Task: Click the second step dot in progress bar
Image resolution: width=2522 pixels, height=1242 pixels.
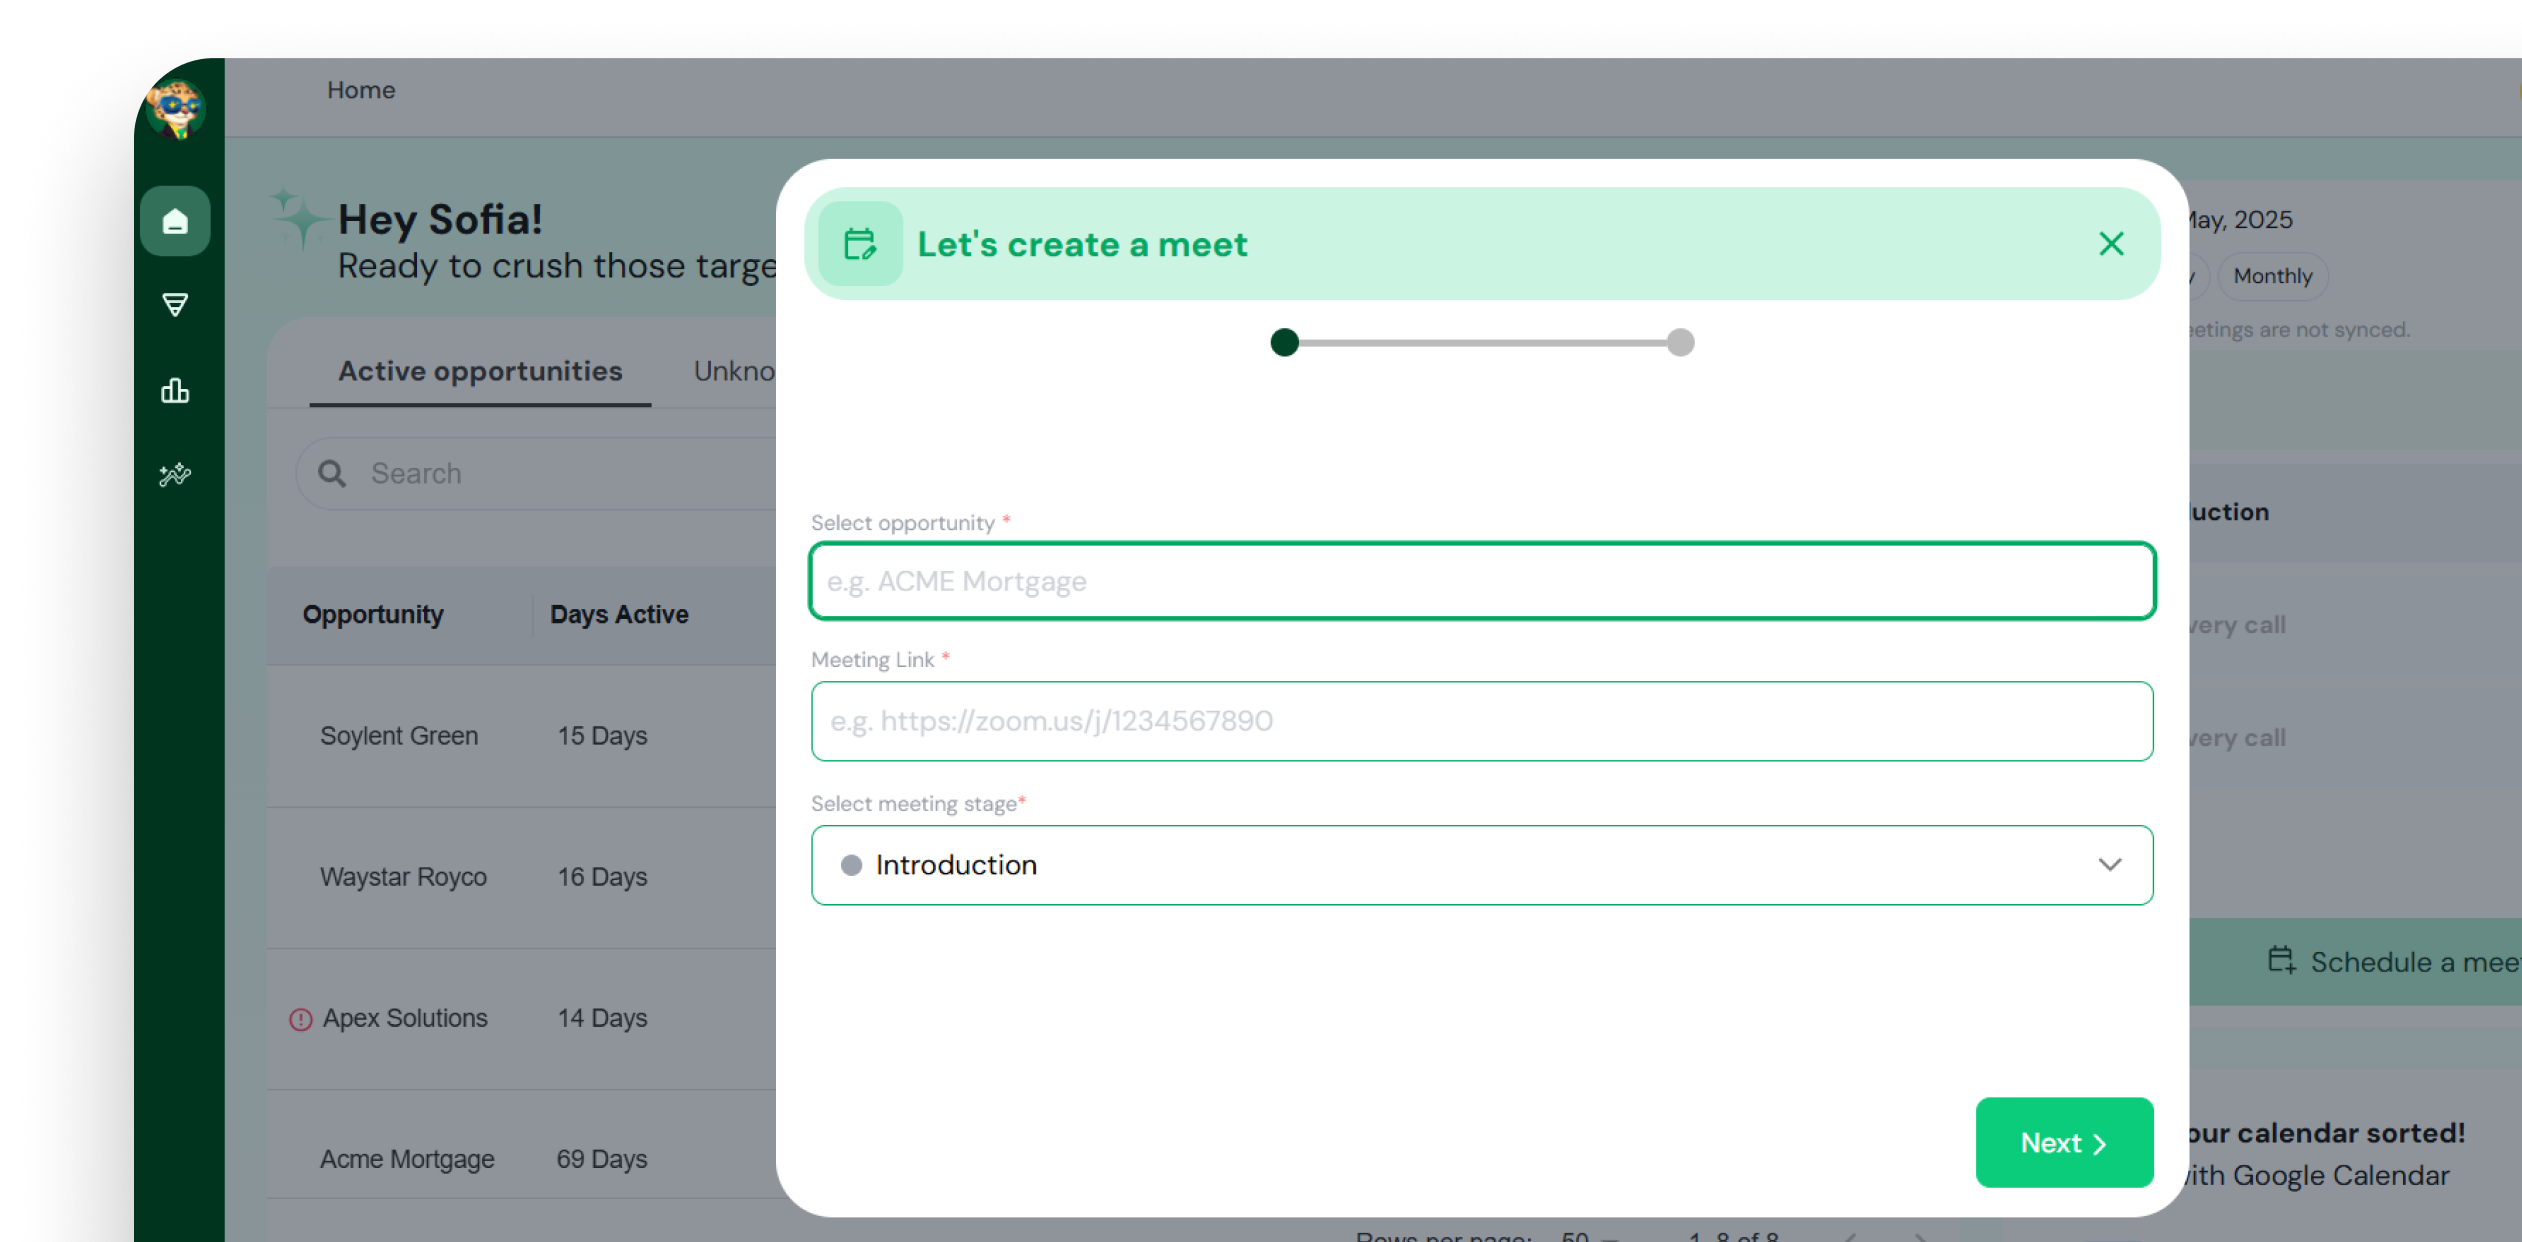Action: coord(1680,343)
